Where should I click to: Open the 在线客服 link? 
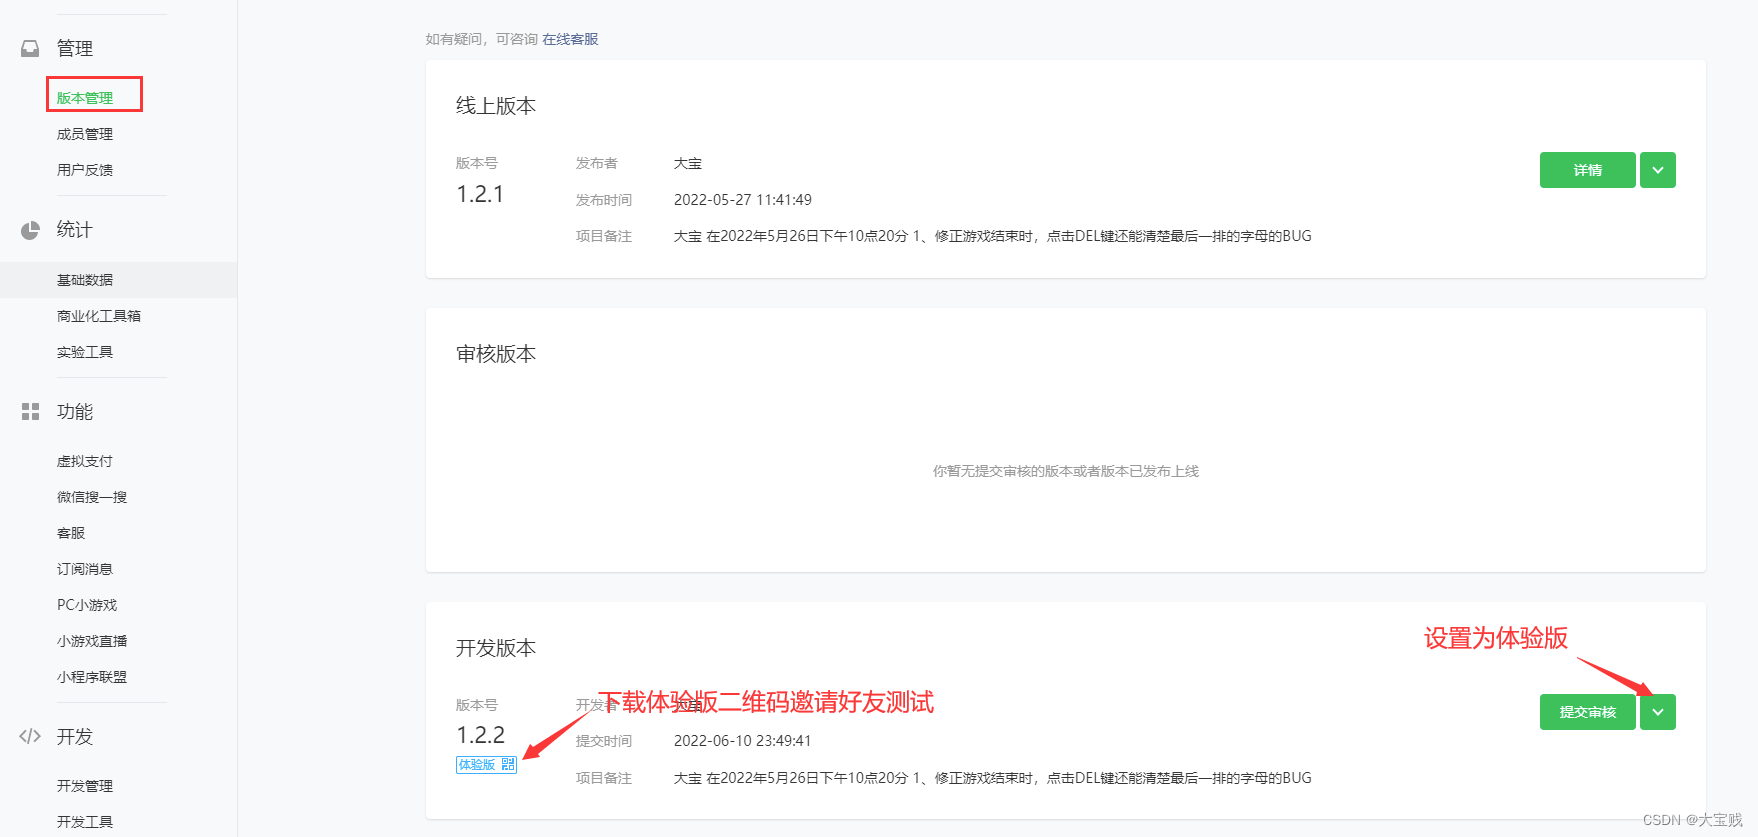click(x=570, y=39)
